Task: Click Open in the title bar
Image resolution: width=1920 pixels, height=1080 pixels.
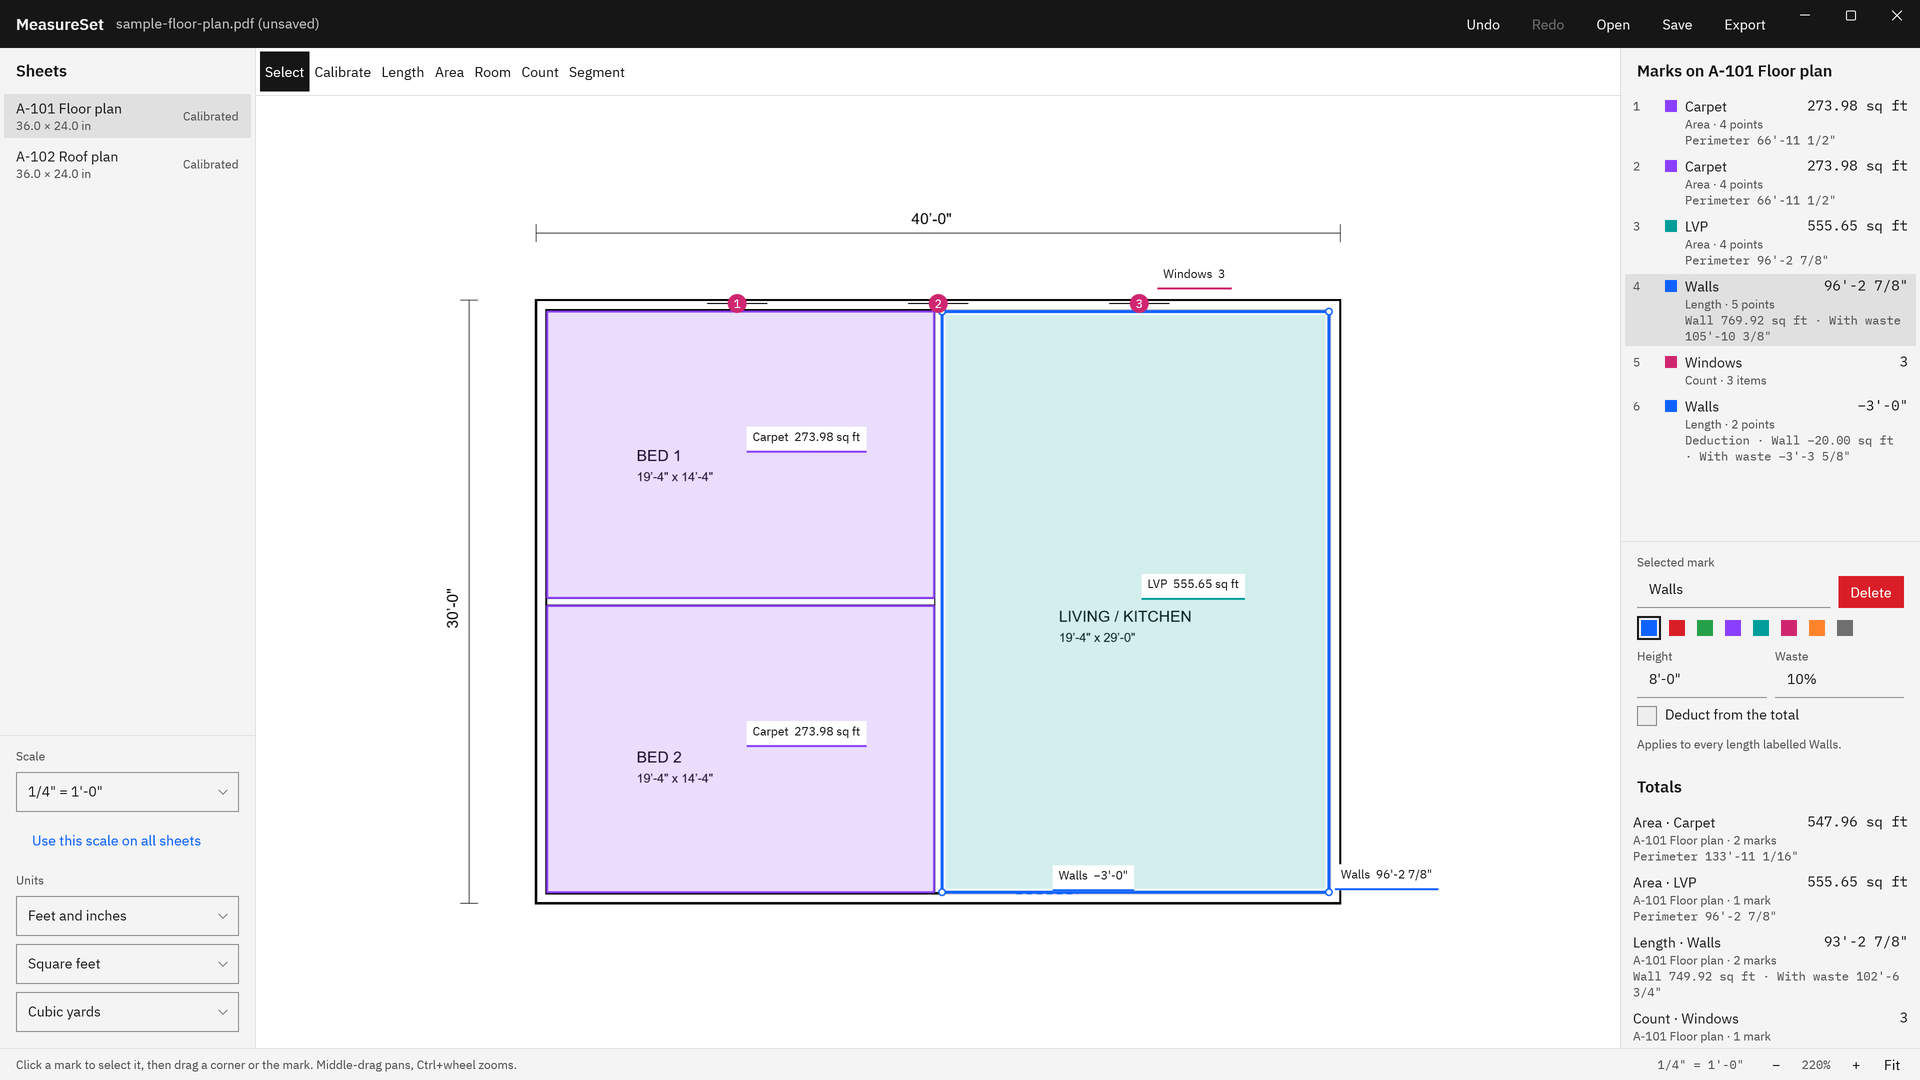Action: tap(1613, 24)
